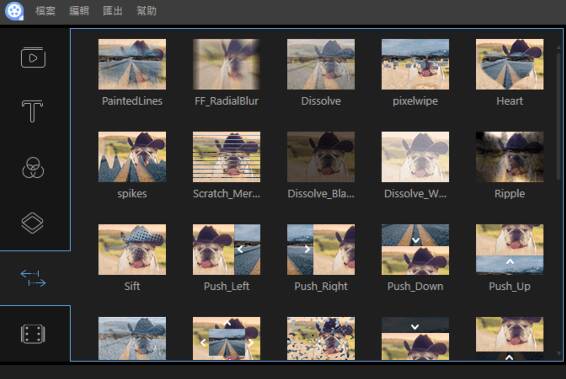Open the Filters three-circles sidebar icon
566x379 pixels.
pyautogui.click(x=33, y=167)
